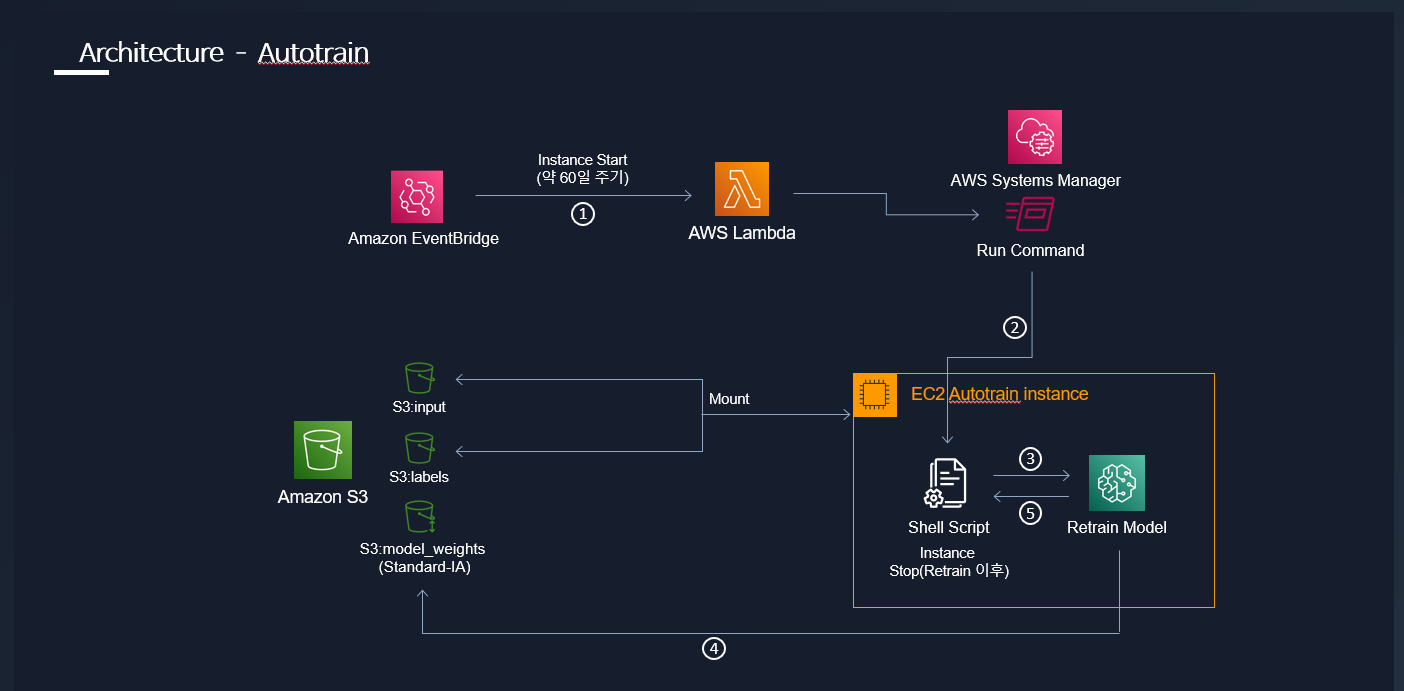
Task: Select the S3:model_weights bucket icon
Action: point(419,517)
